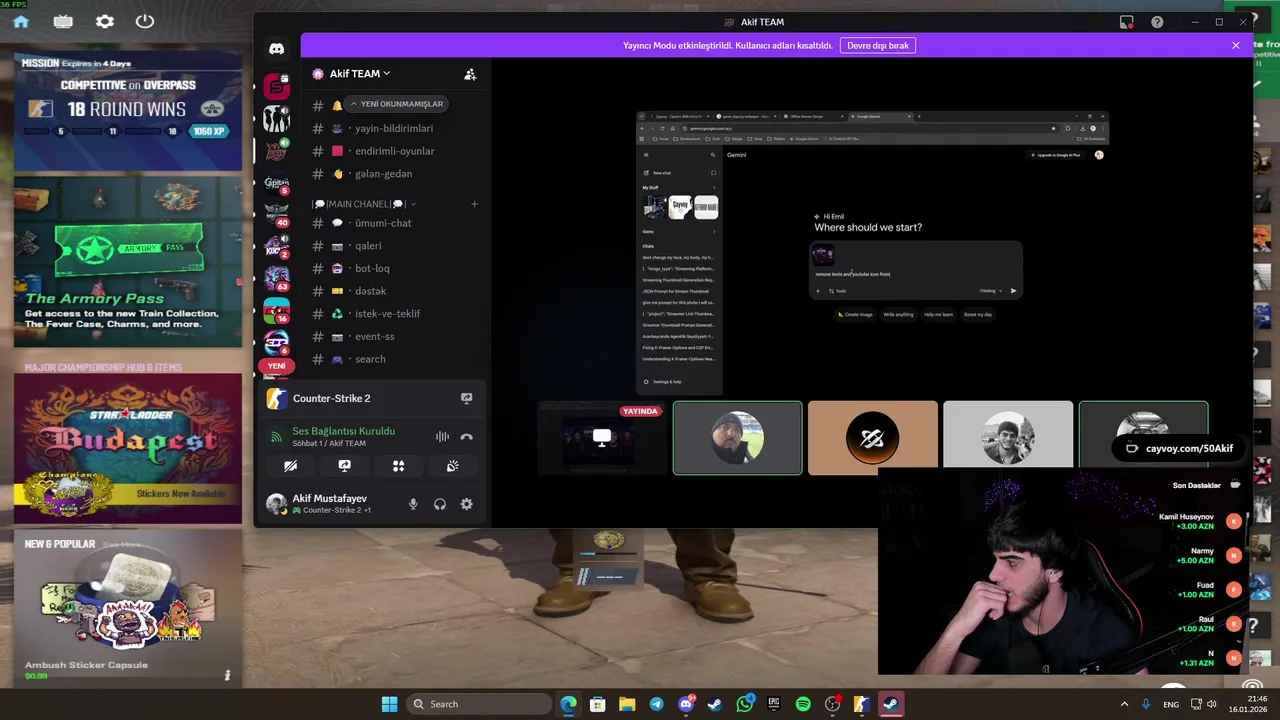Image resolution: width=1280 pixels, height=720 pixels.
Task: Open the server with 40 badge
Action: [276, 214]
